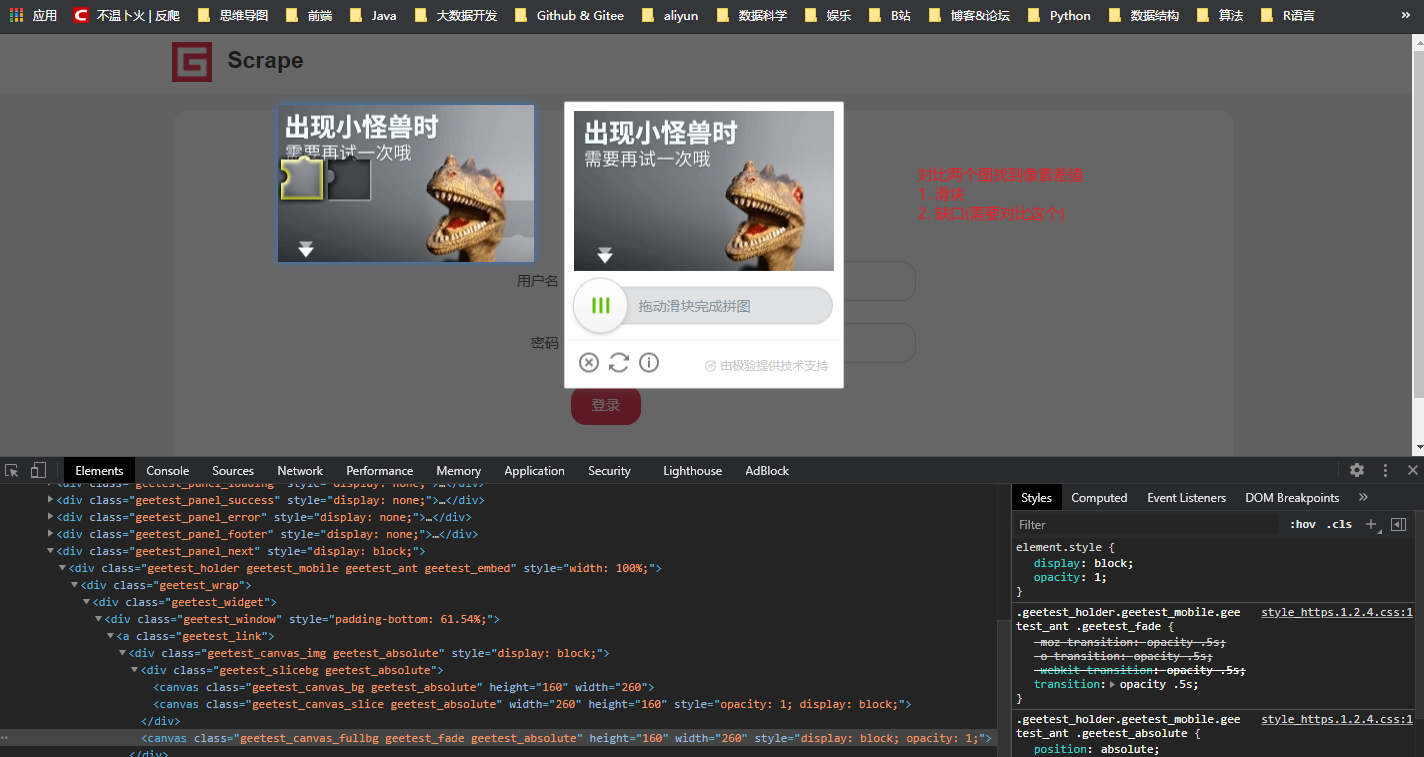
Task: Open the 前端 bookmark folder
Action: pos(309,16)
